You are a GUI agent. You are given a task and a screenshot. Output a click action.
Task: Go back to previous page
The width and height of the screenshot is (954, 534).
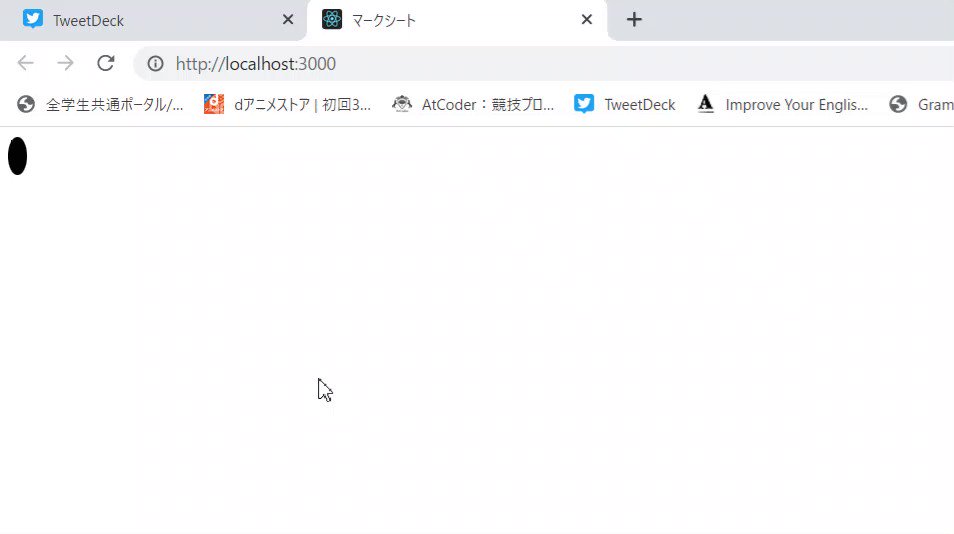tap(26, 63)
